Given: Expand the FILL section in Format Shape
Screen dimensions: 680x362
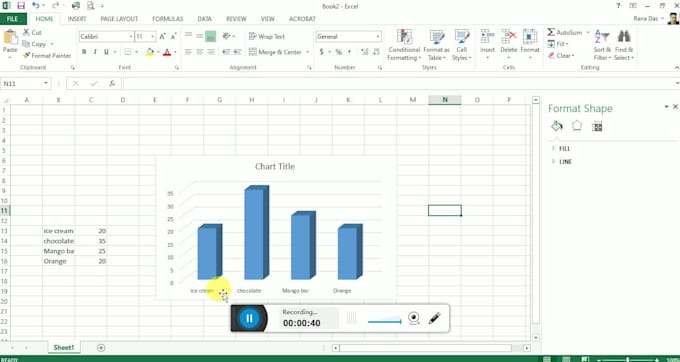Looking at the screenshot, I should (565, 148).
